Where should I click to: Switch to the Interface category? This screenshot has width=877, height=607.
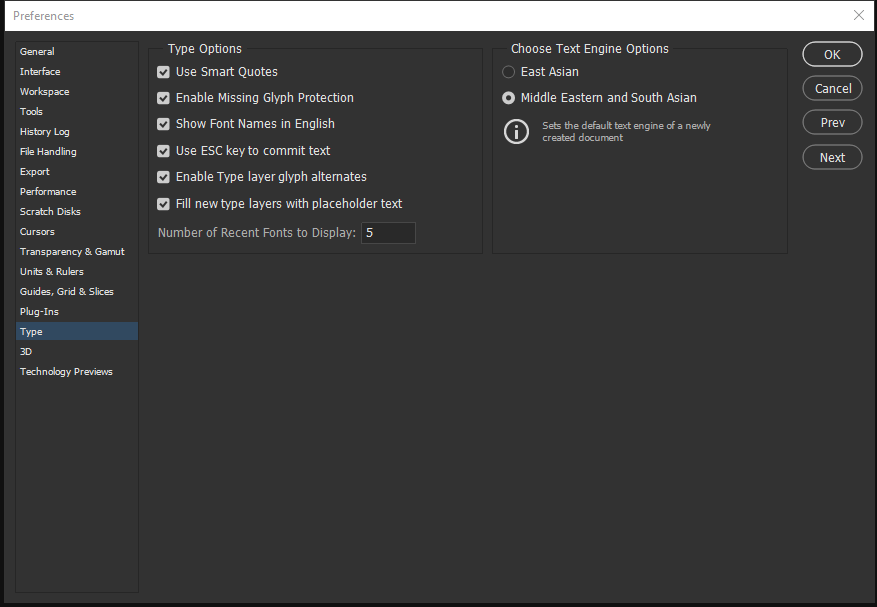pos(40,72)
